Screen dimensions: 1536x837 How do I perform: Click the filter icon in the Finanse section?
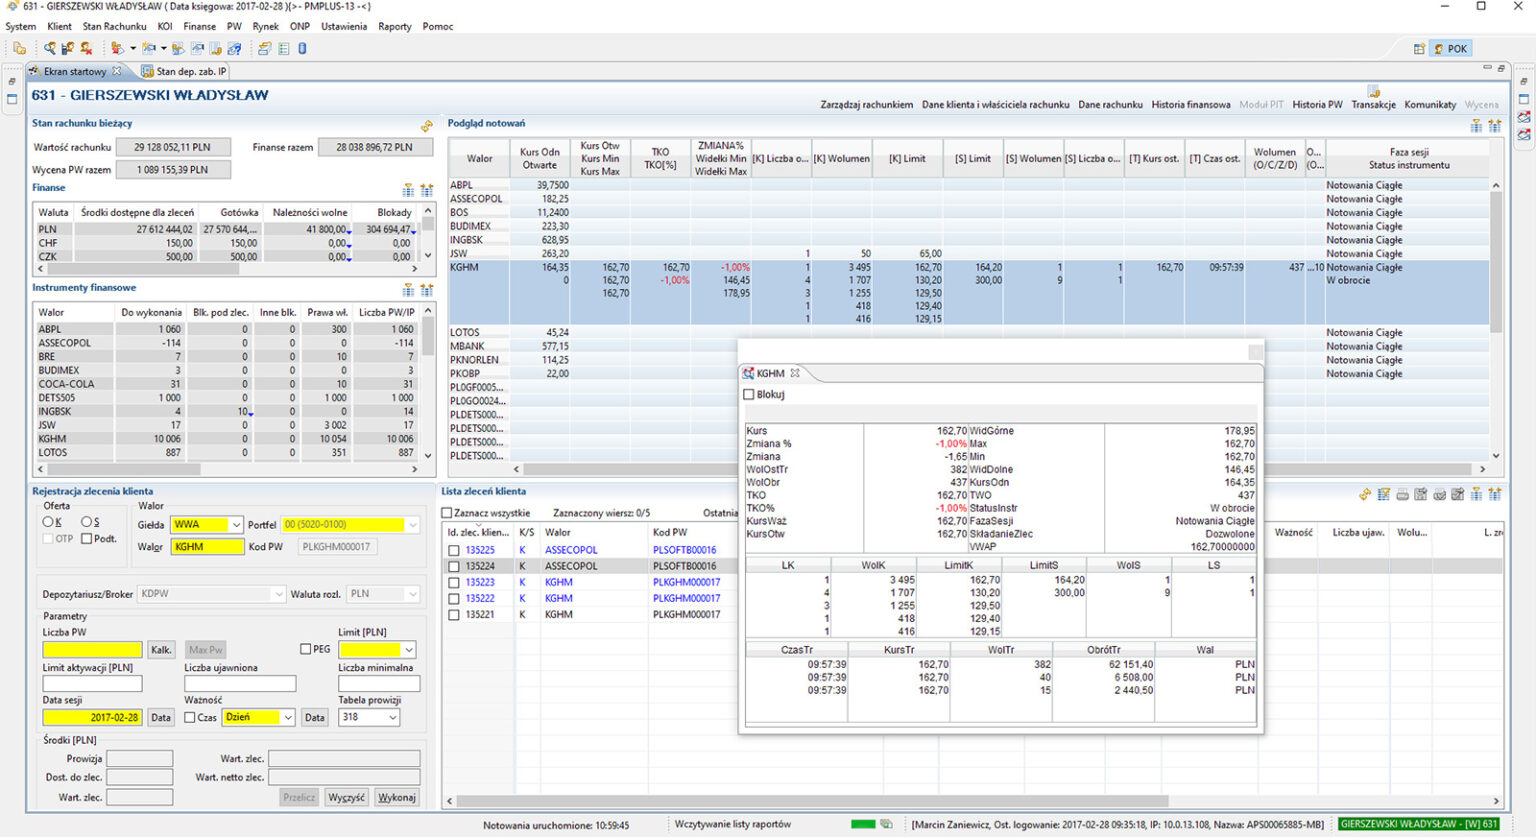408,190
